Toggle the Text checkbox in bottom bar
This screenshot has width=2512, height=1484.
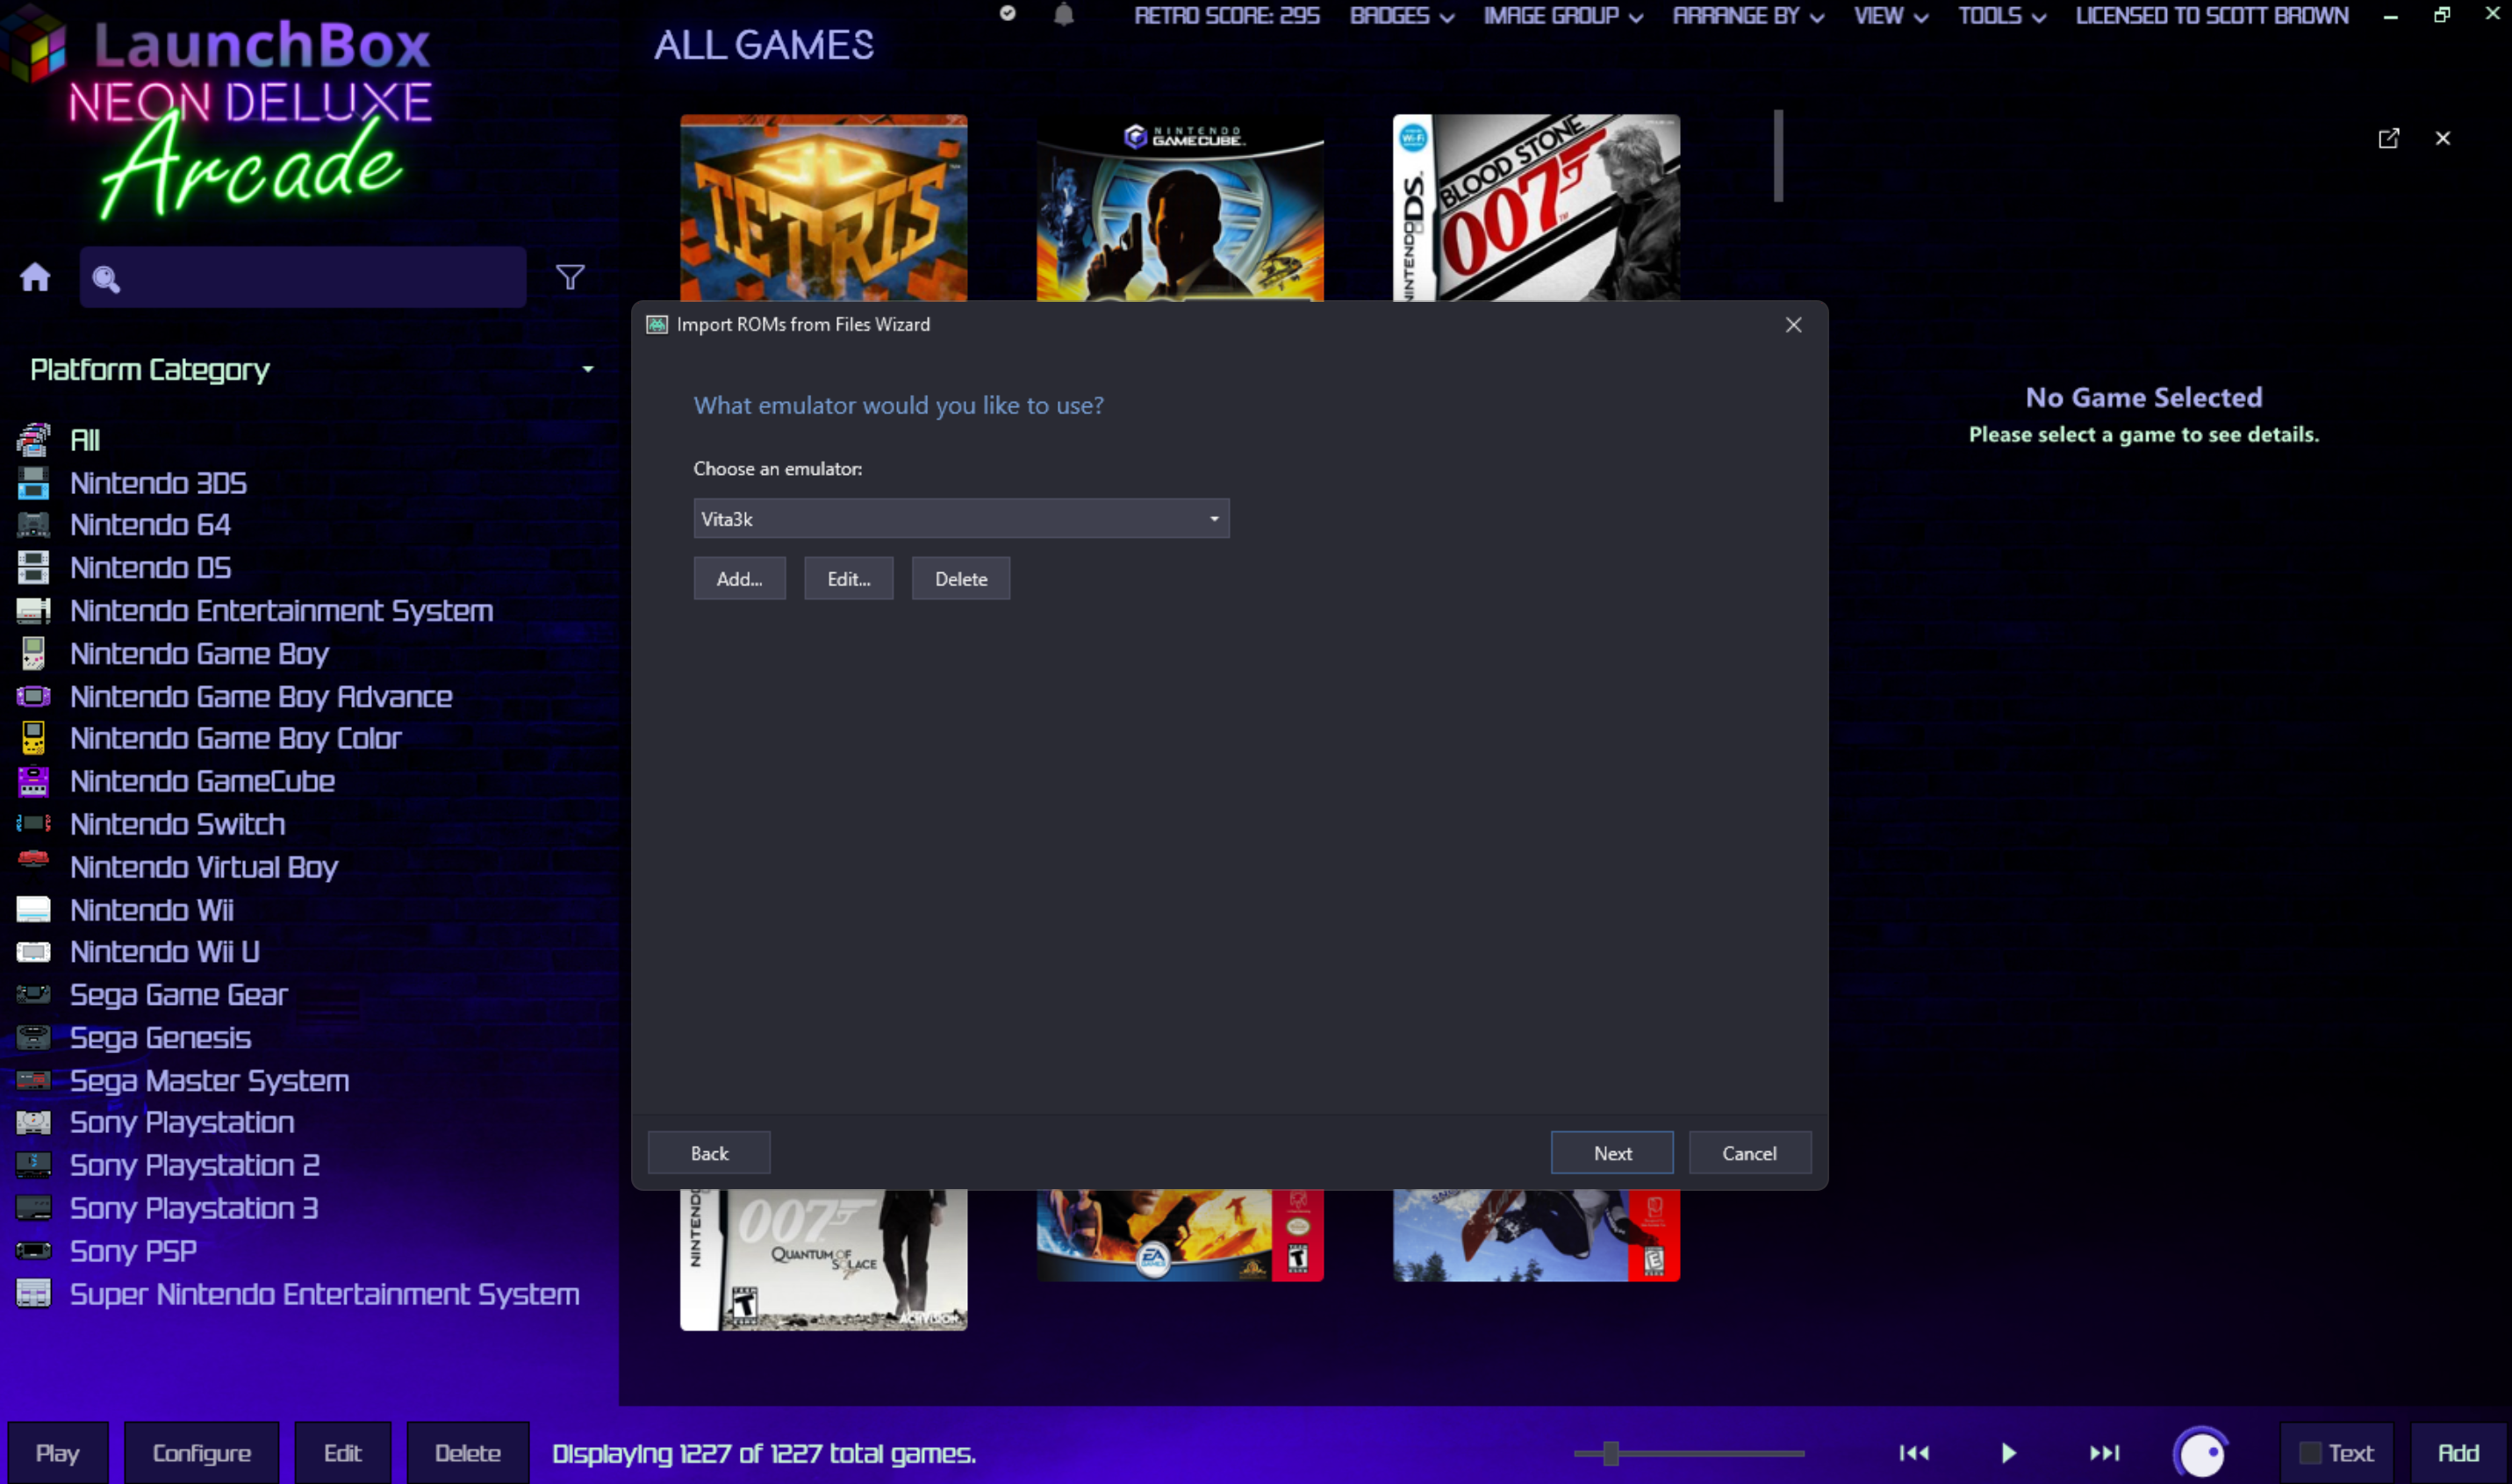(2309, 1453)
